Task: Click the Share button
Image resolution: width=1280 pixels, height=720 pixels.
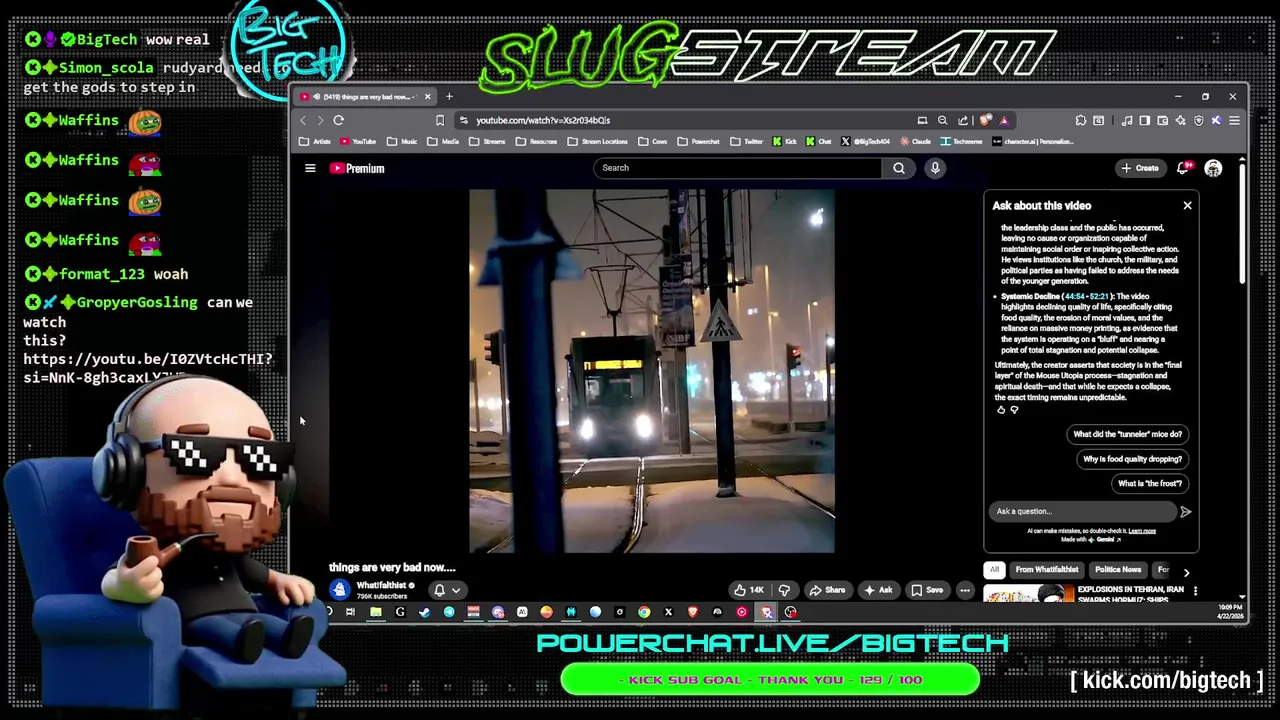Action: pyautogui.click(x=827, y=590)
